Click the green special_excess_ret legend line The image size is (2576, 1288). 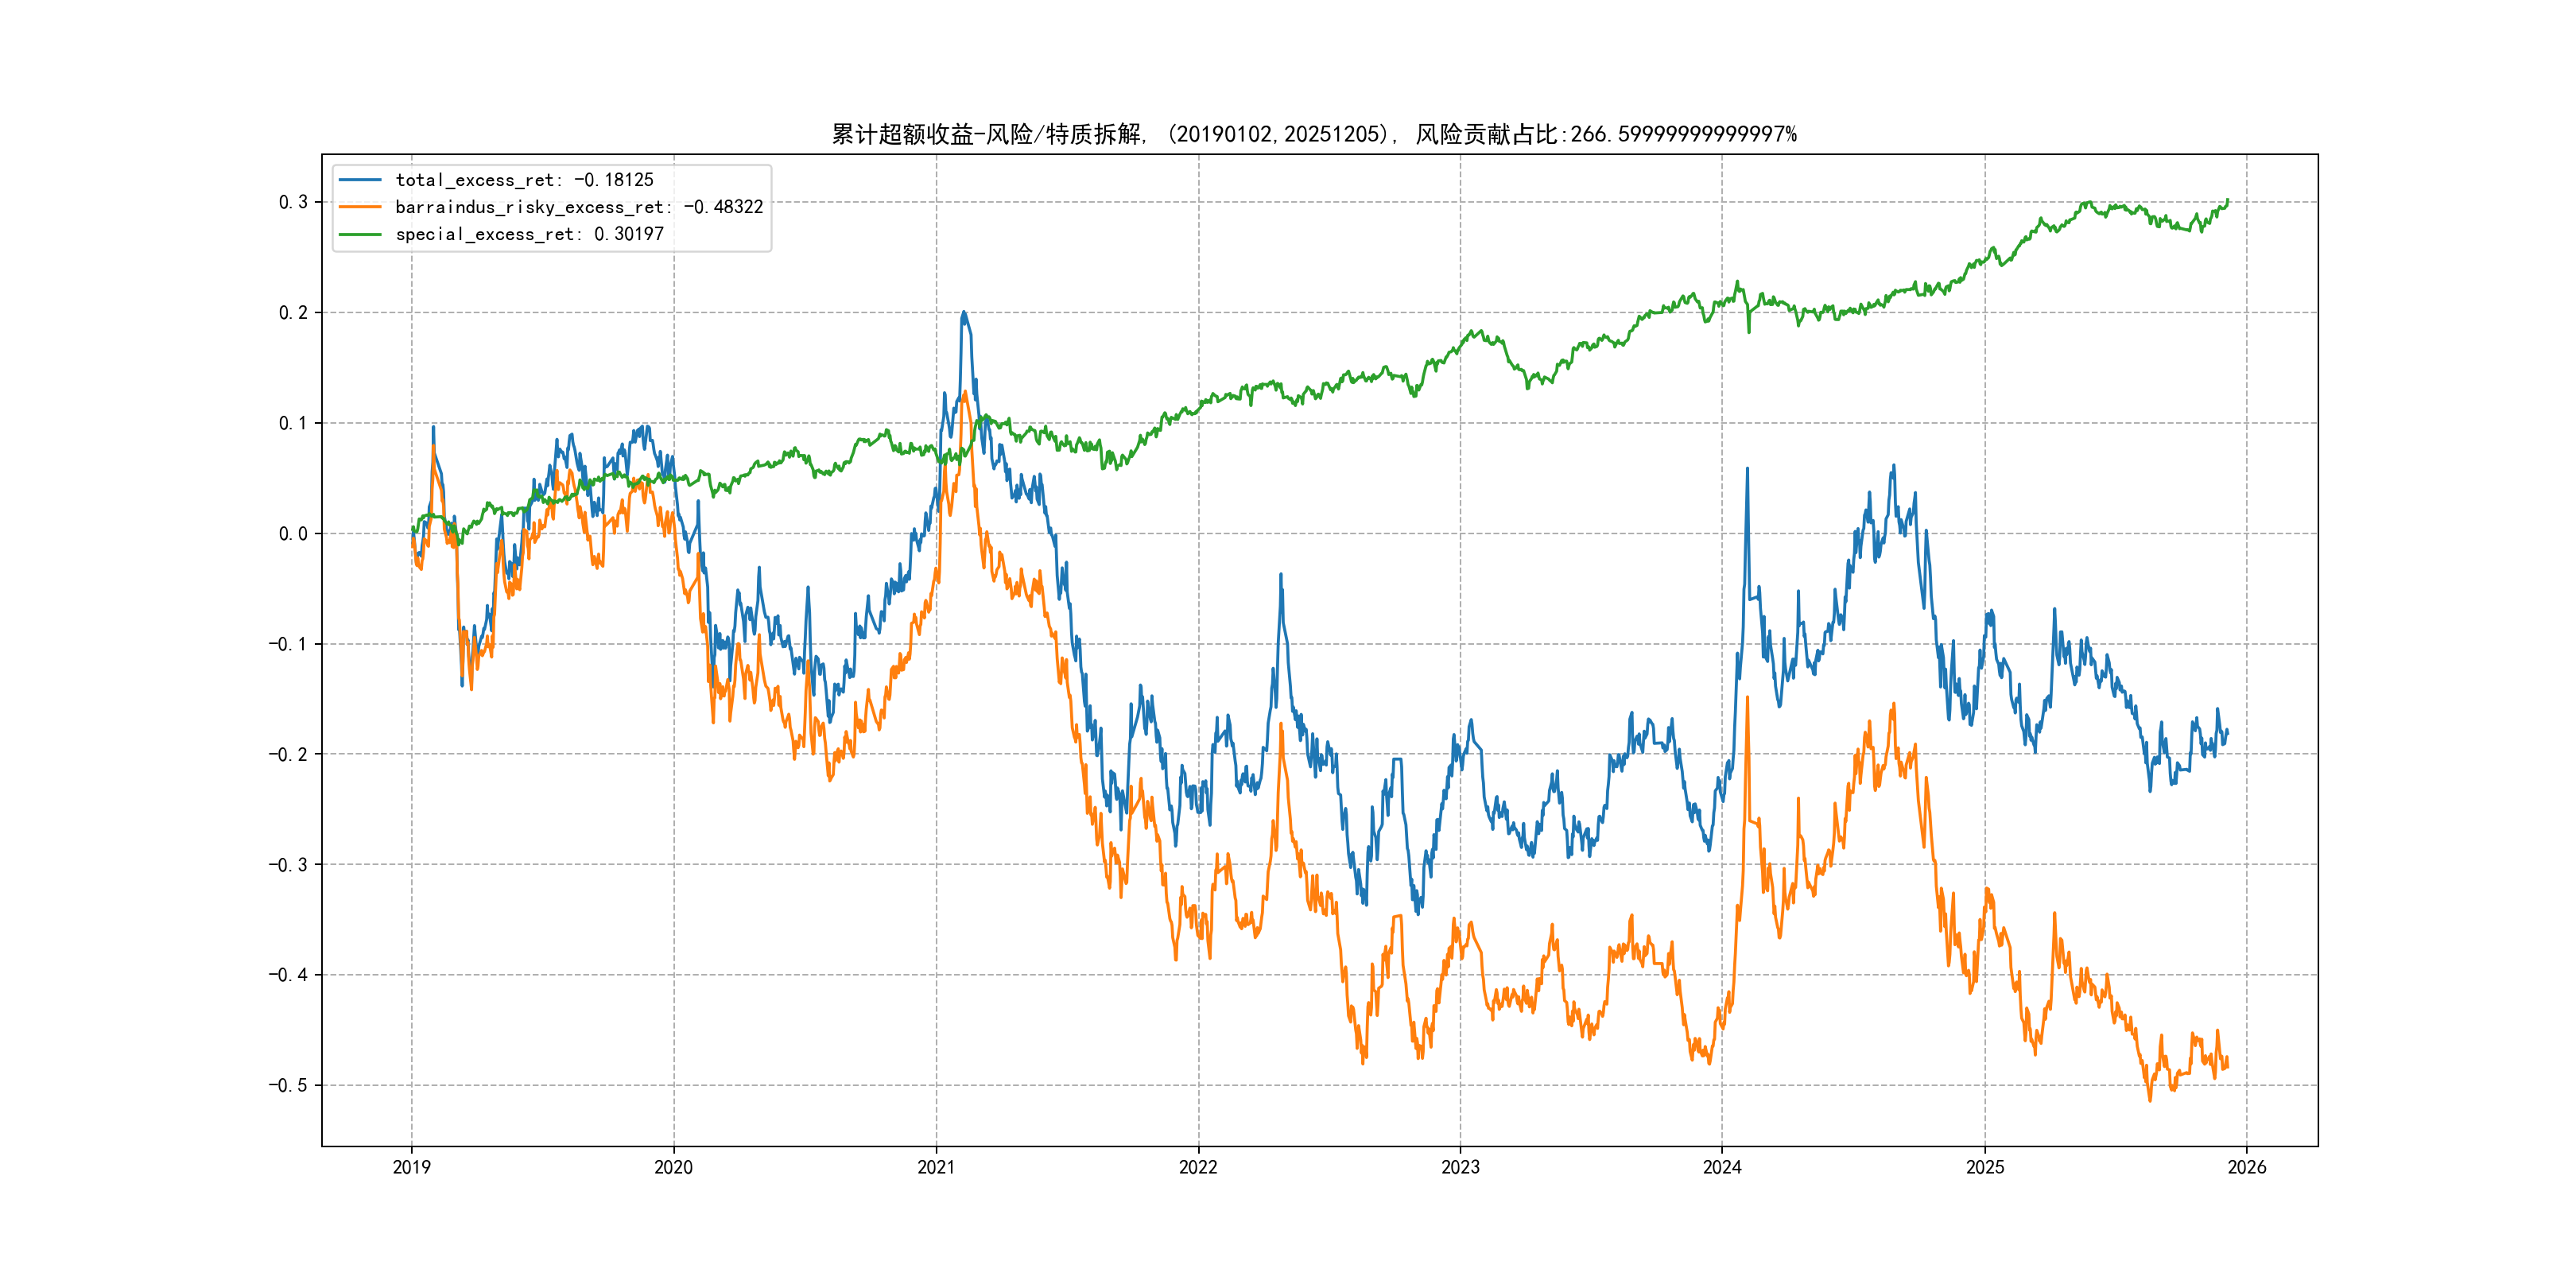tap(360, 234)
